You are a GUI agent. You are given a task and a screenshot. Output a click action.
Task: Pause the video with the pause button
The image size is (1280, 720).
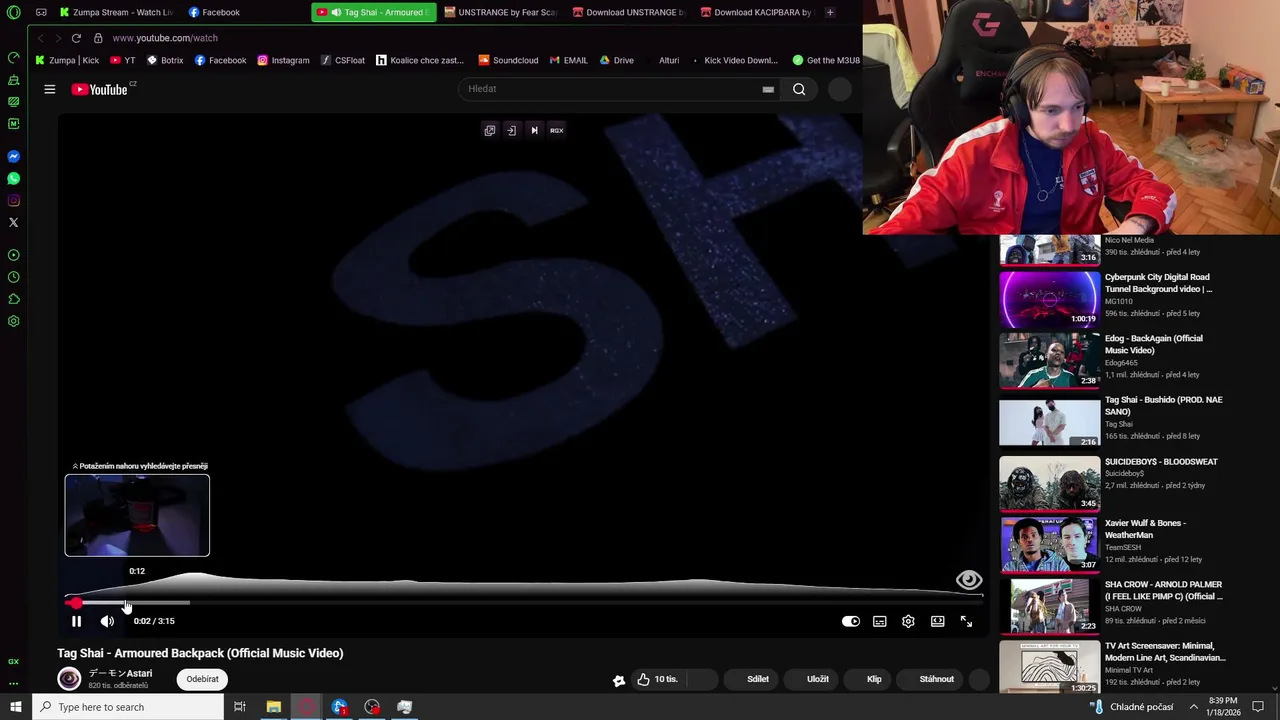pos(76,621)
